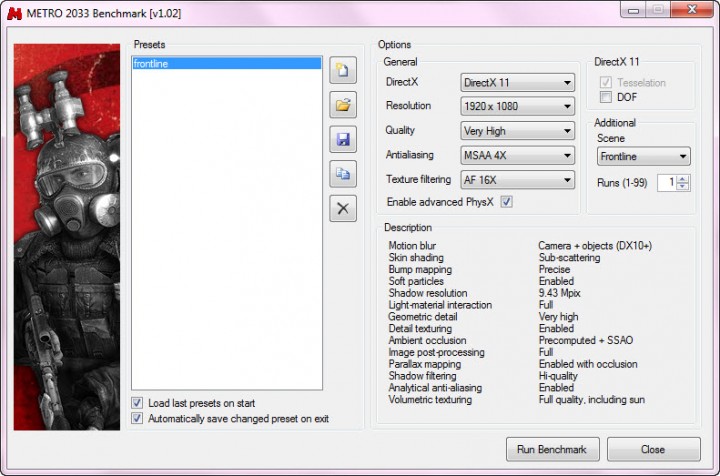Open the Texture filtering dropdown
The image size is (720, 476).
(x=518, y=180)
